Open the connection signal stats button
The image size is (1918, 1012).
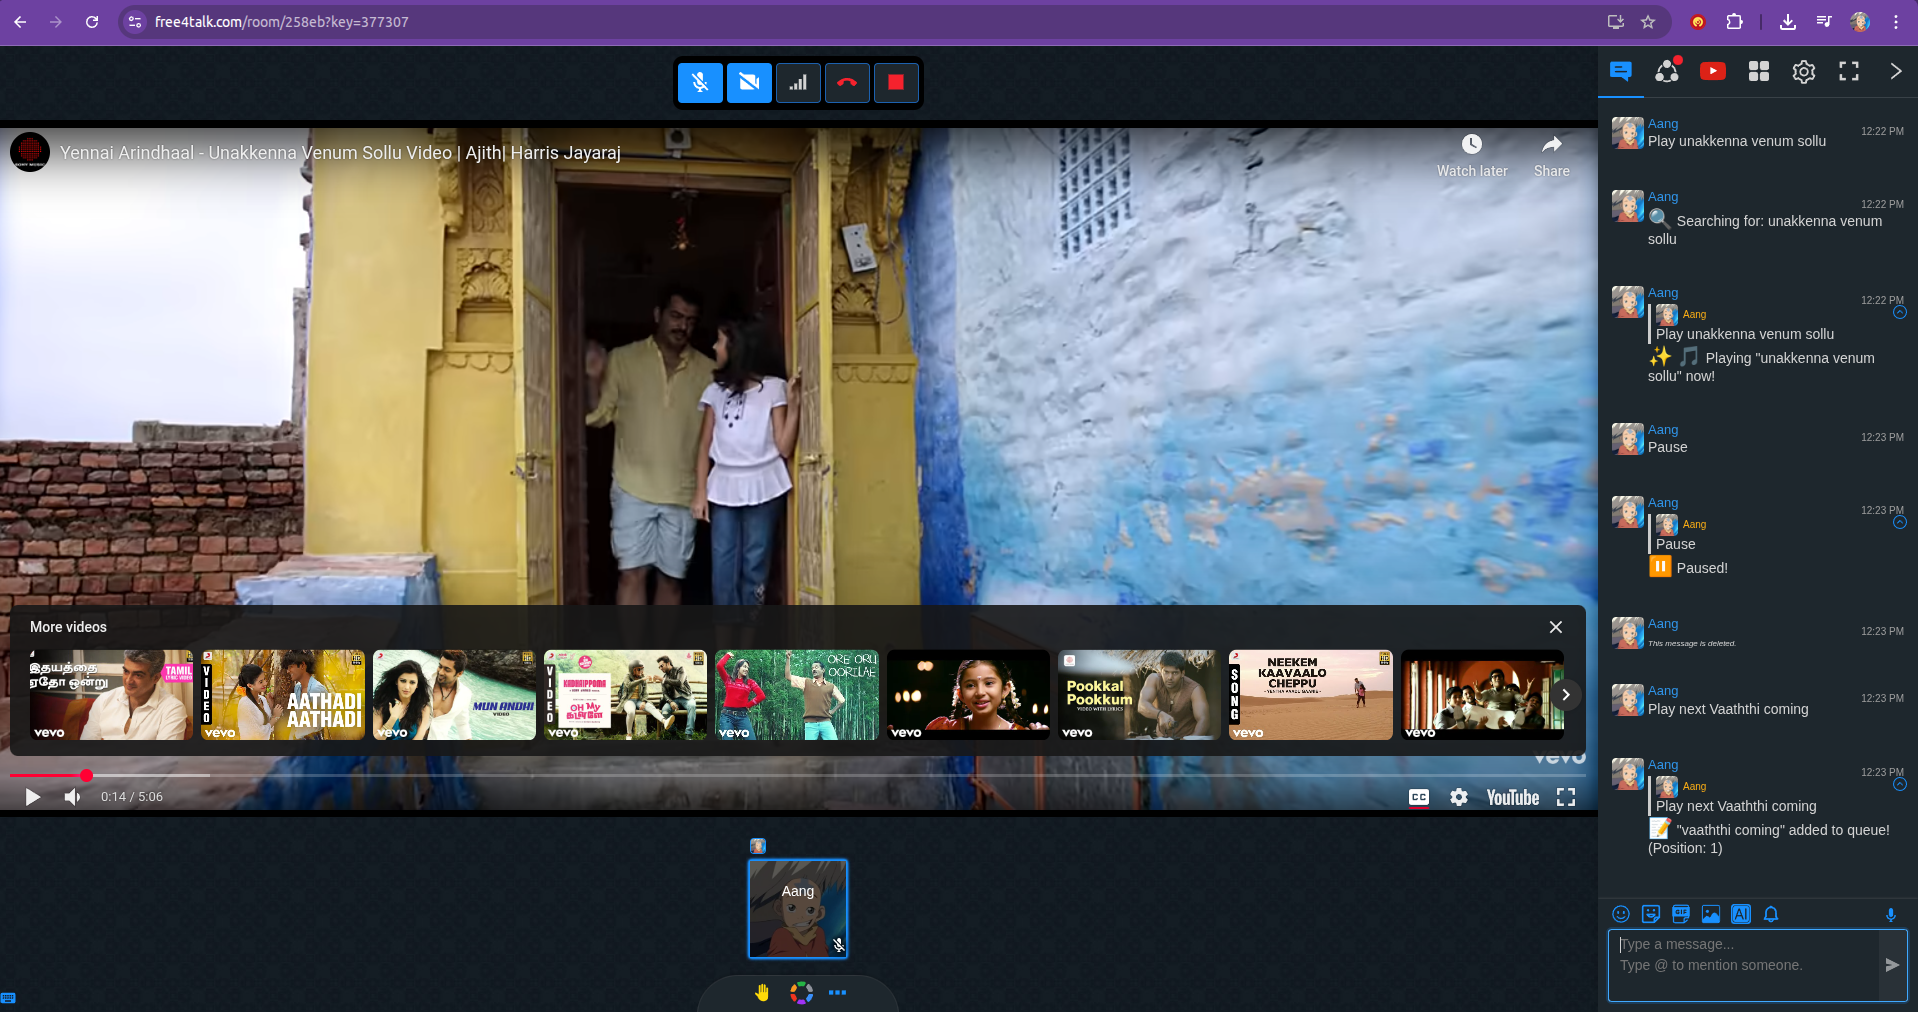pos(798,83)
